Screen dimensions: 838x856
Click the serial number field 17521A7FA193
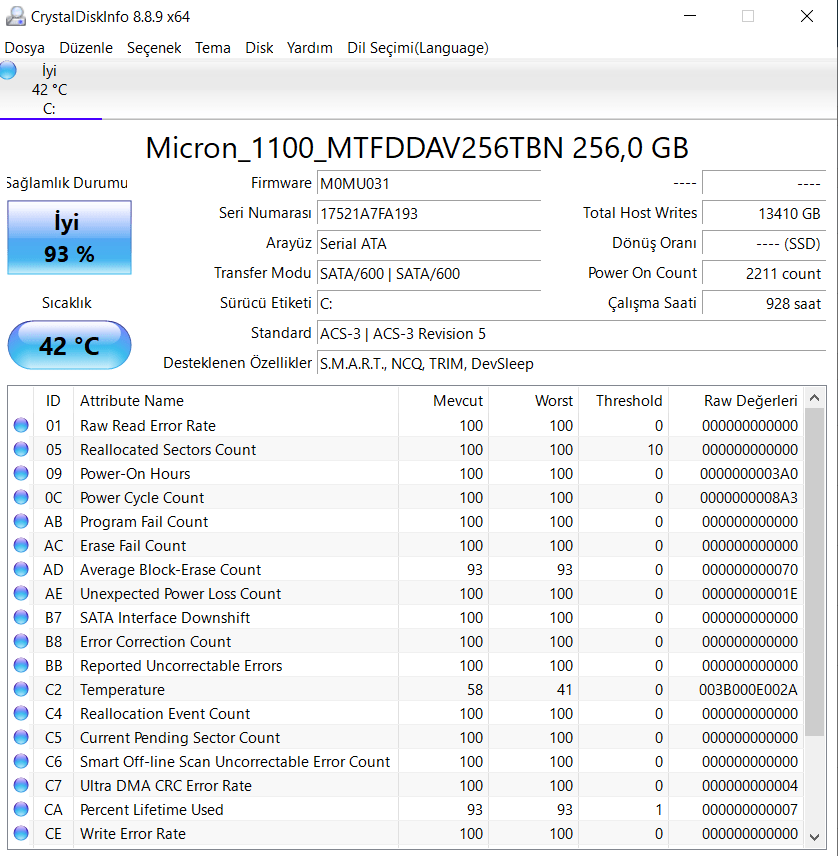tap(429, 213)
